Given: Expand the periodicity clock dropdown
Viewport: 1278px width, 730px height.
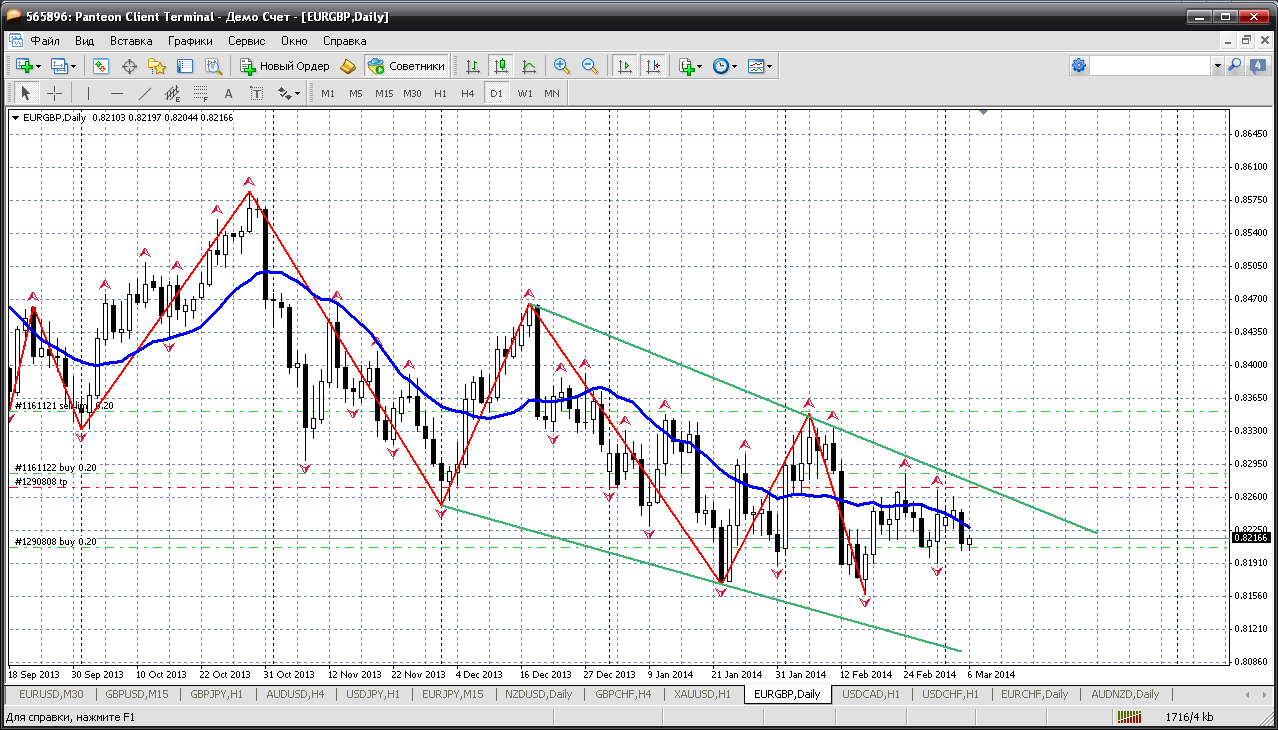Looking at the screenshot, I should (x=735, y=67).
